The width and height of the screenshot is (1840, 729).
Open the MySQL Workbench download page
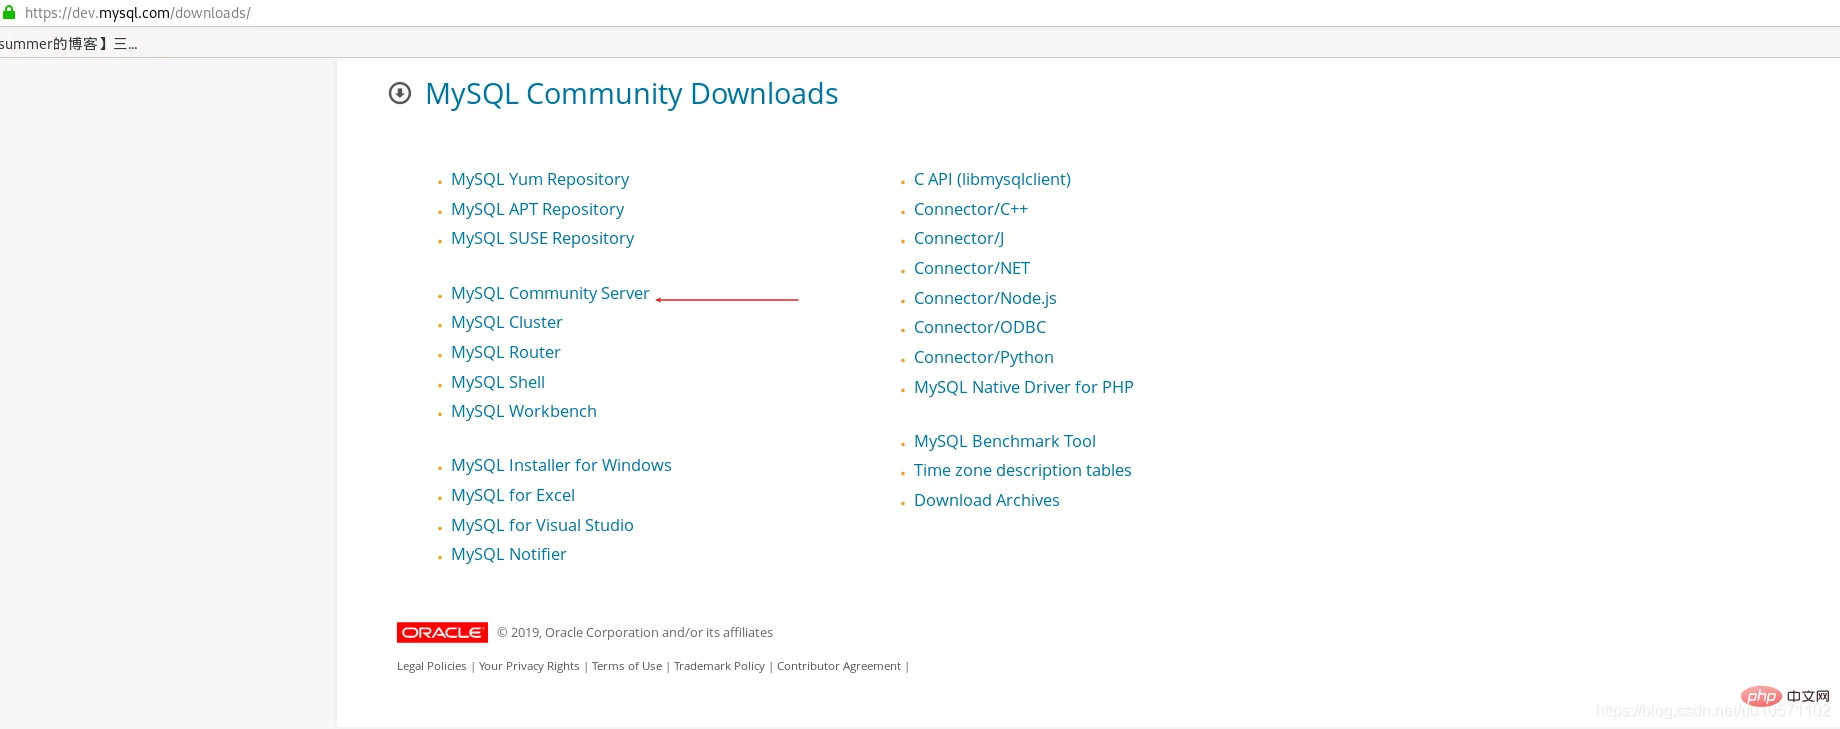523,411
